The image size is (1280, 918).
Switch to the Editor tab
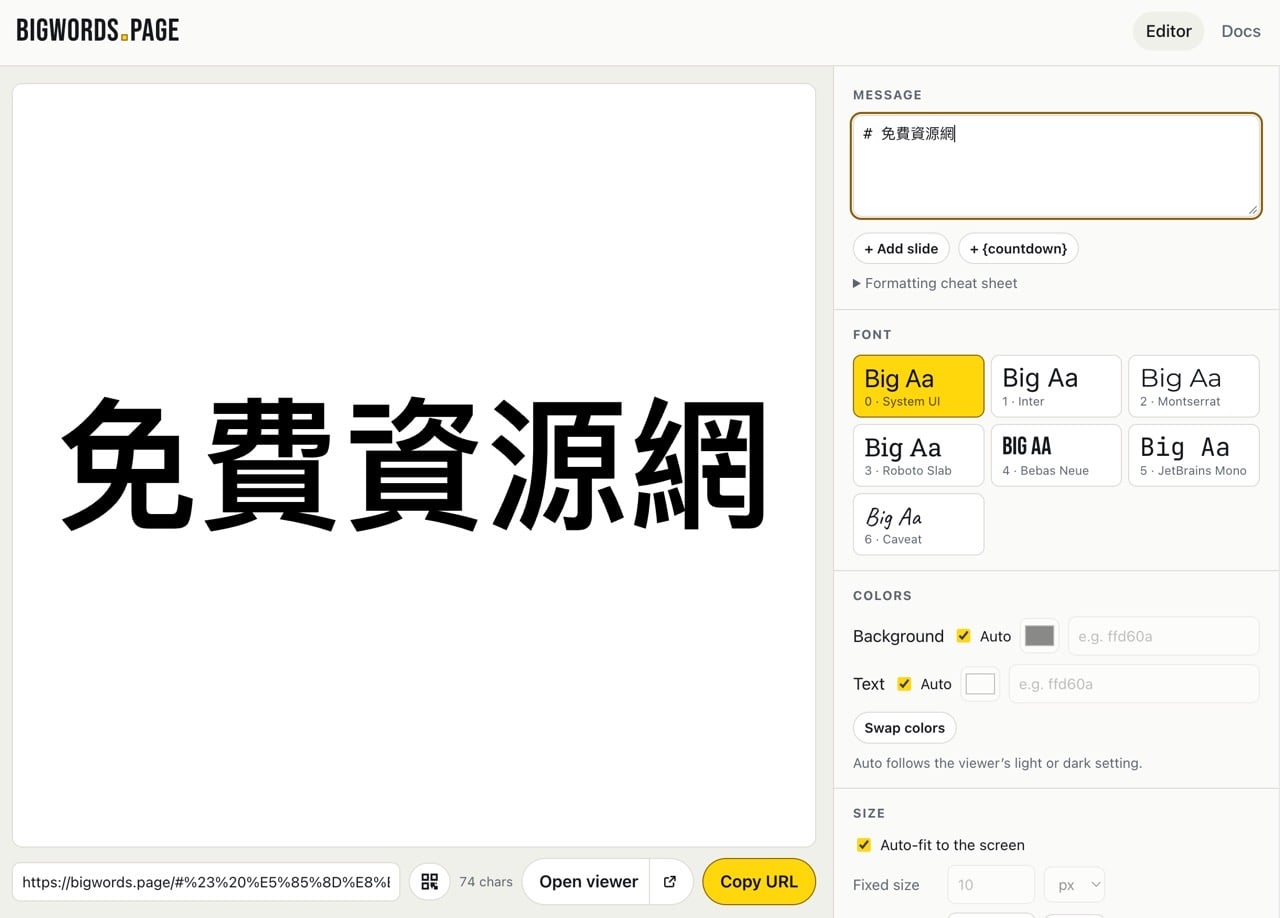(1168, 31)
